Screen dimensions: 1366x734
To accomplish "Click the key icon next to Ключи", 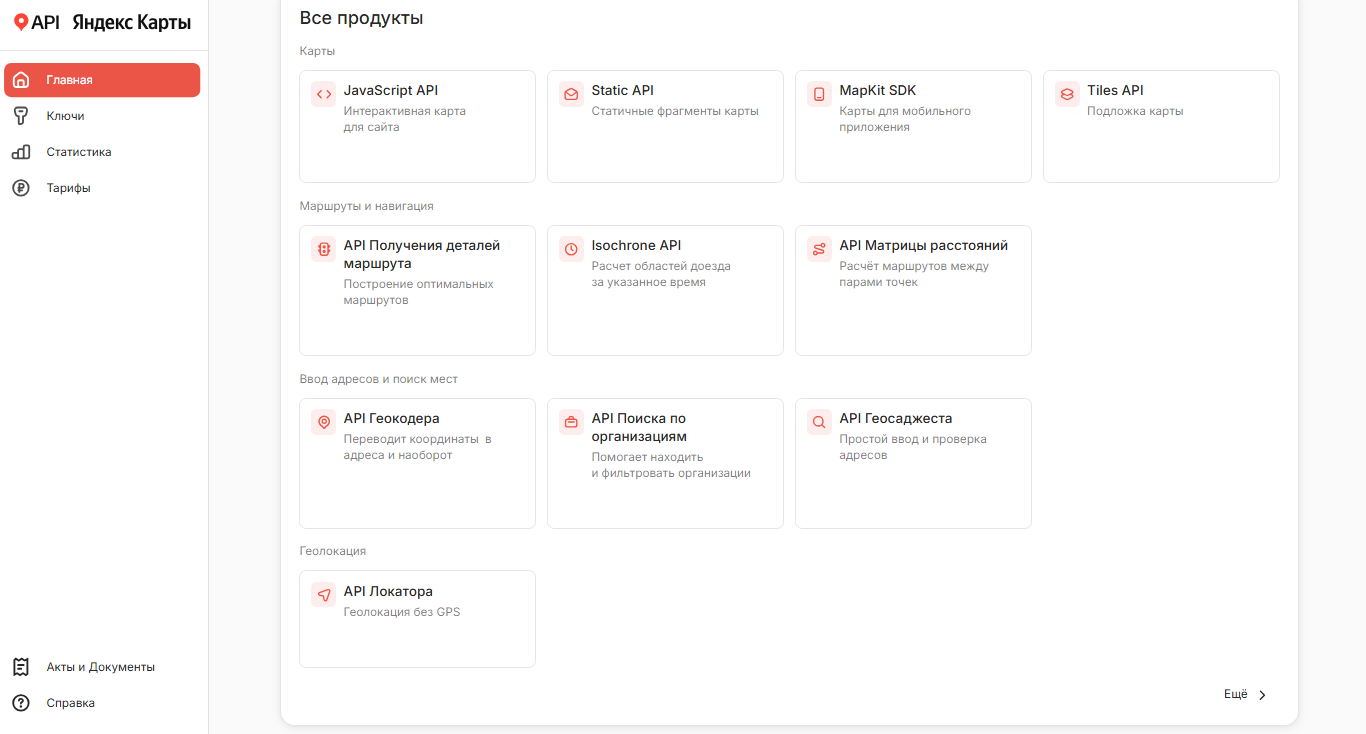I will pos(21,116).
